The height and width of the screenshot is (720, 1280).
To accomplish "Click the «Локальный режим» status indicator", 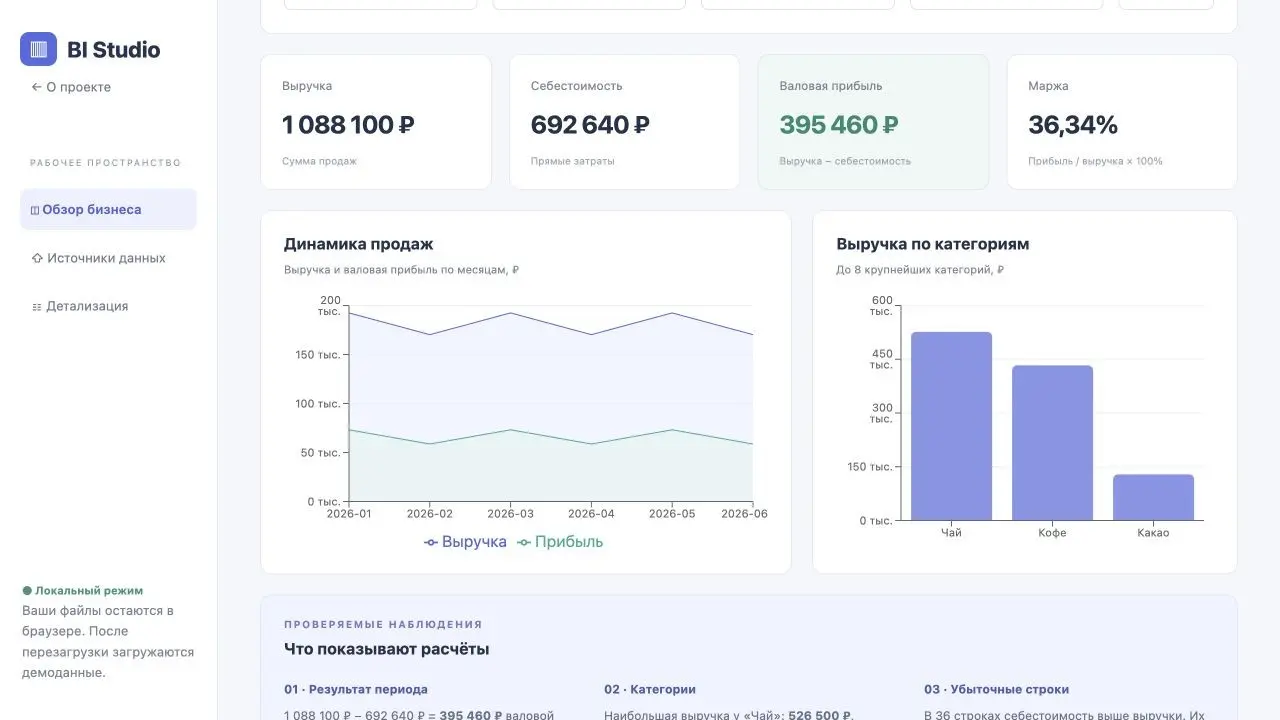I will tap(83, 591).
